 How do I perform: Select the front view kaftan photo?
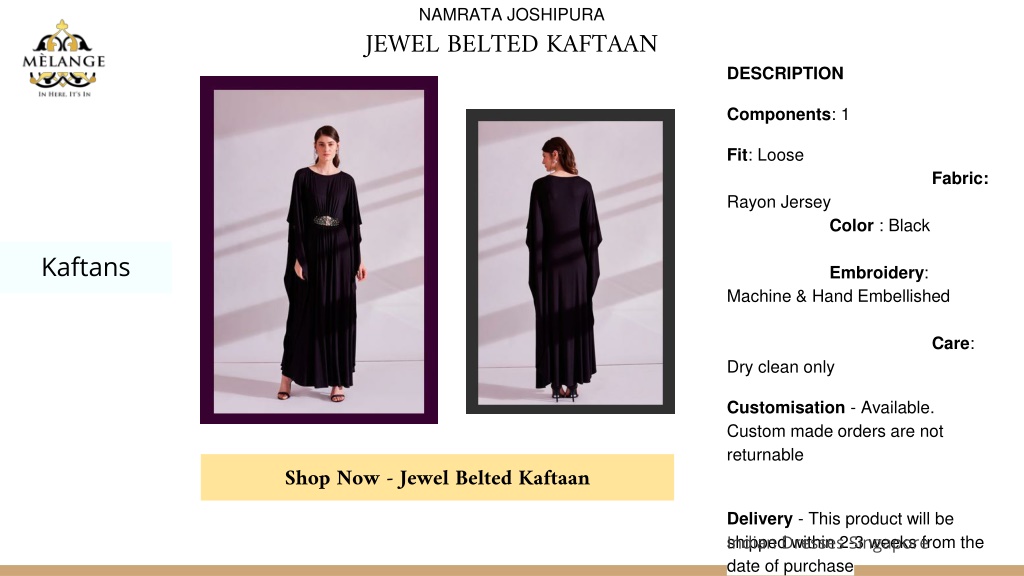tap(319, 250)
